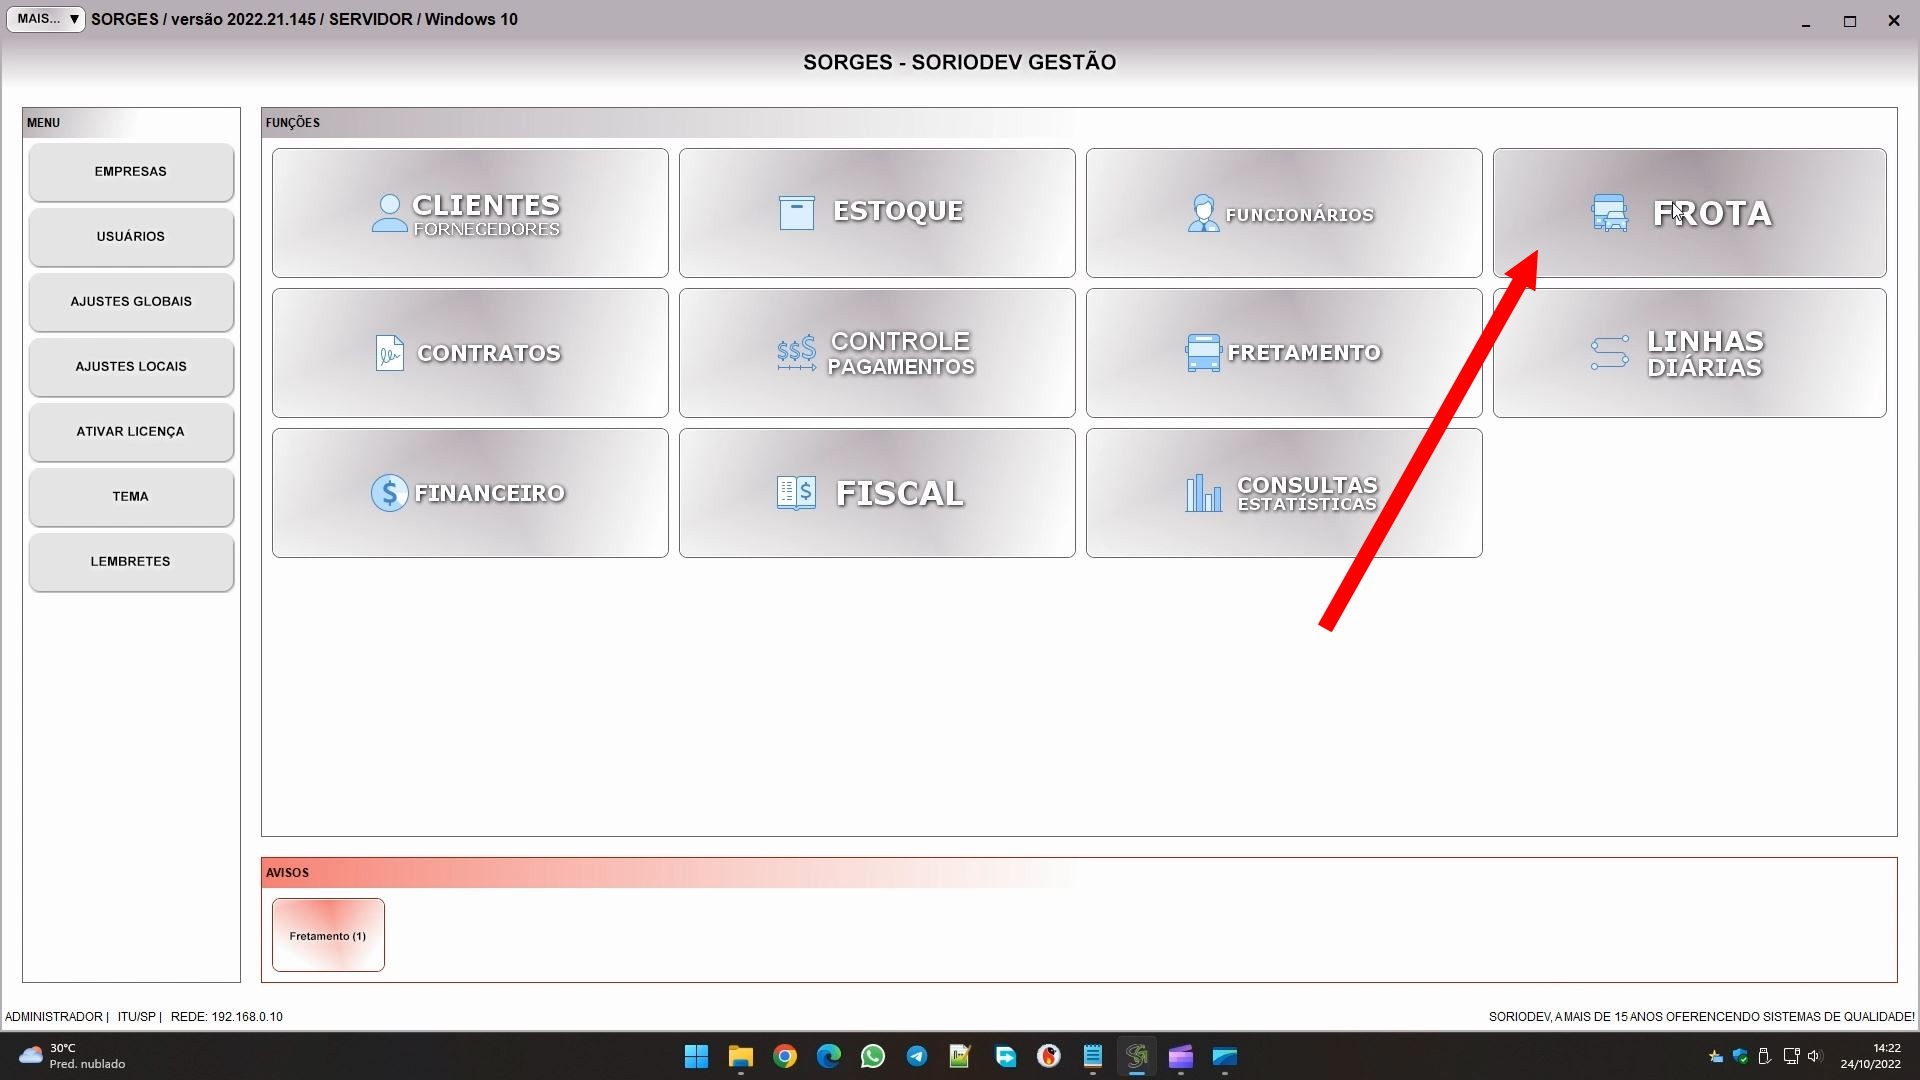Open the USUÁRIOS menu button
The width and height of the screenshot is (1920, 1080).
[x=131, y=237]
